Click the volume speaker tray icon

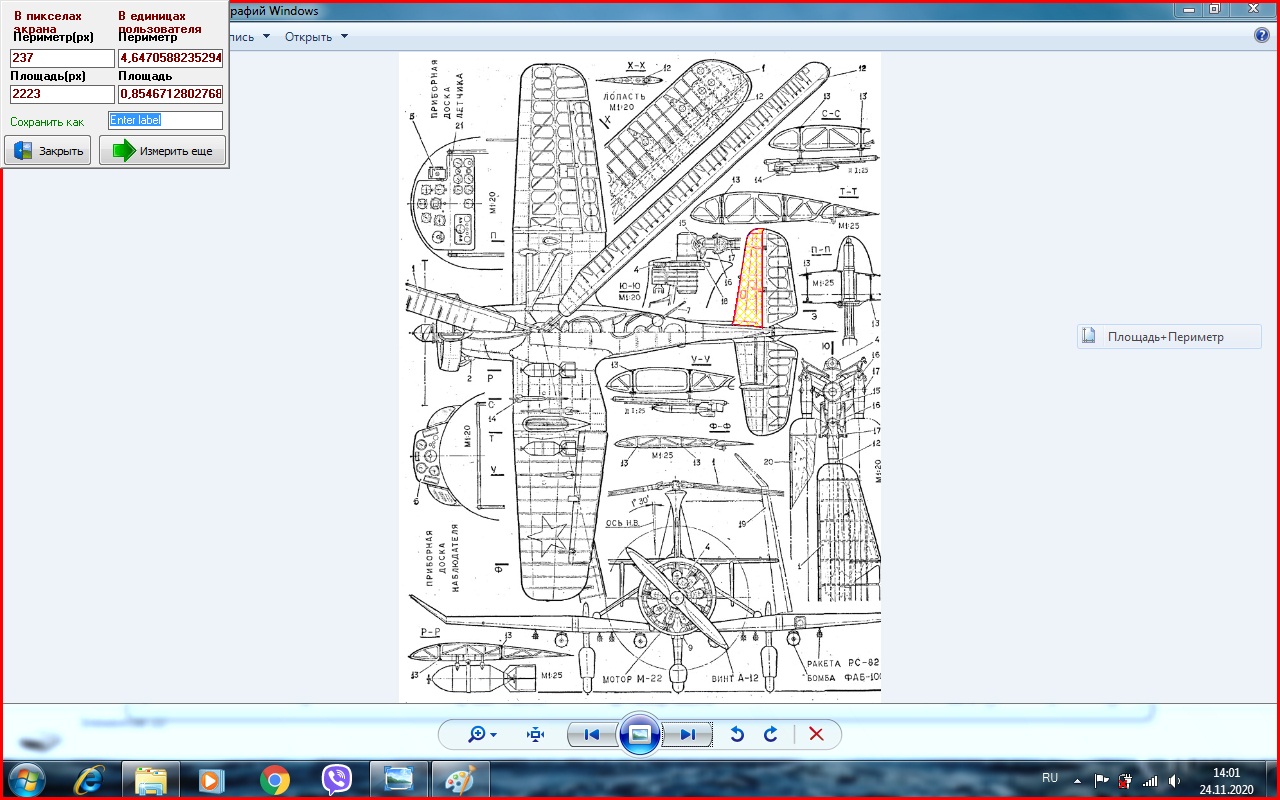[1174, 780]
